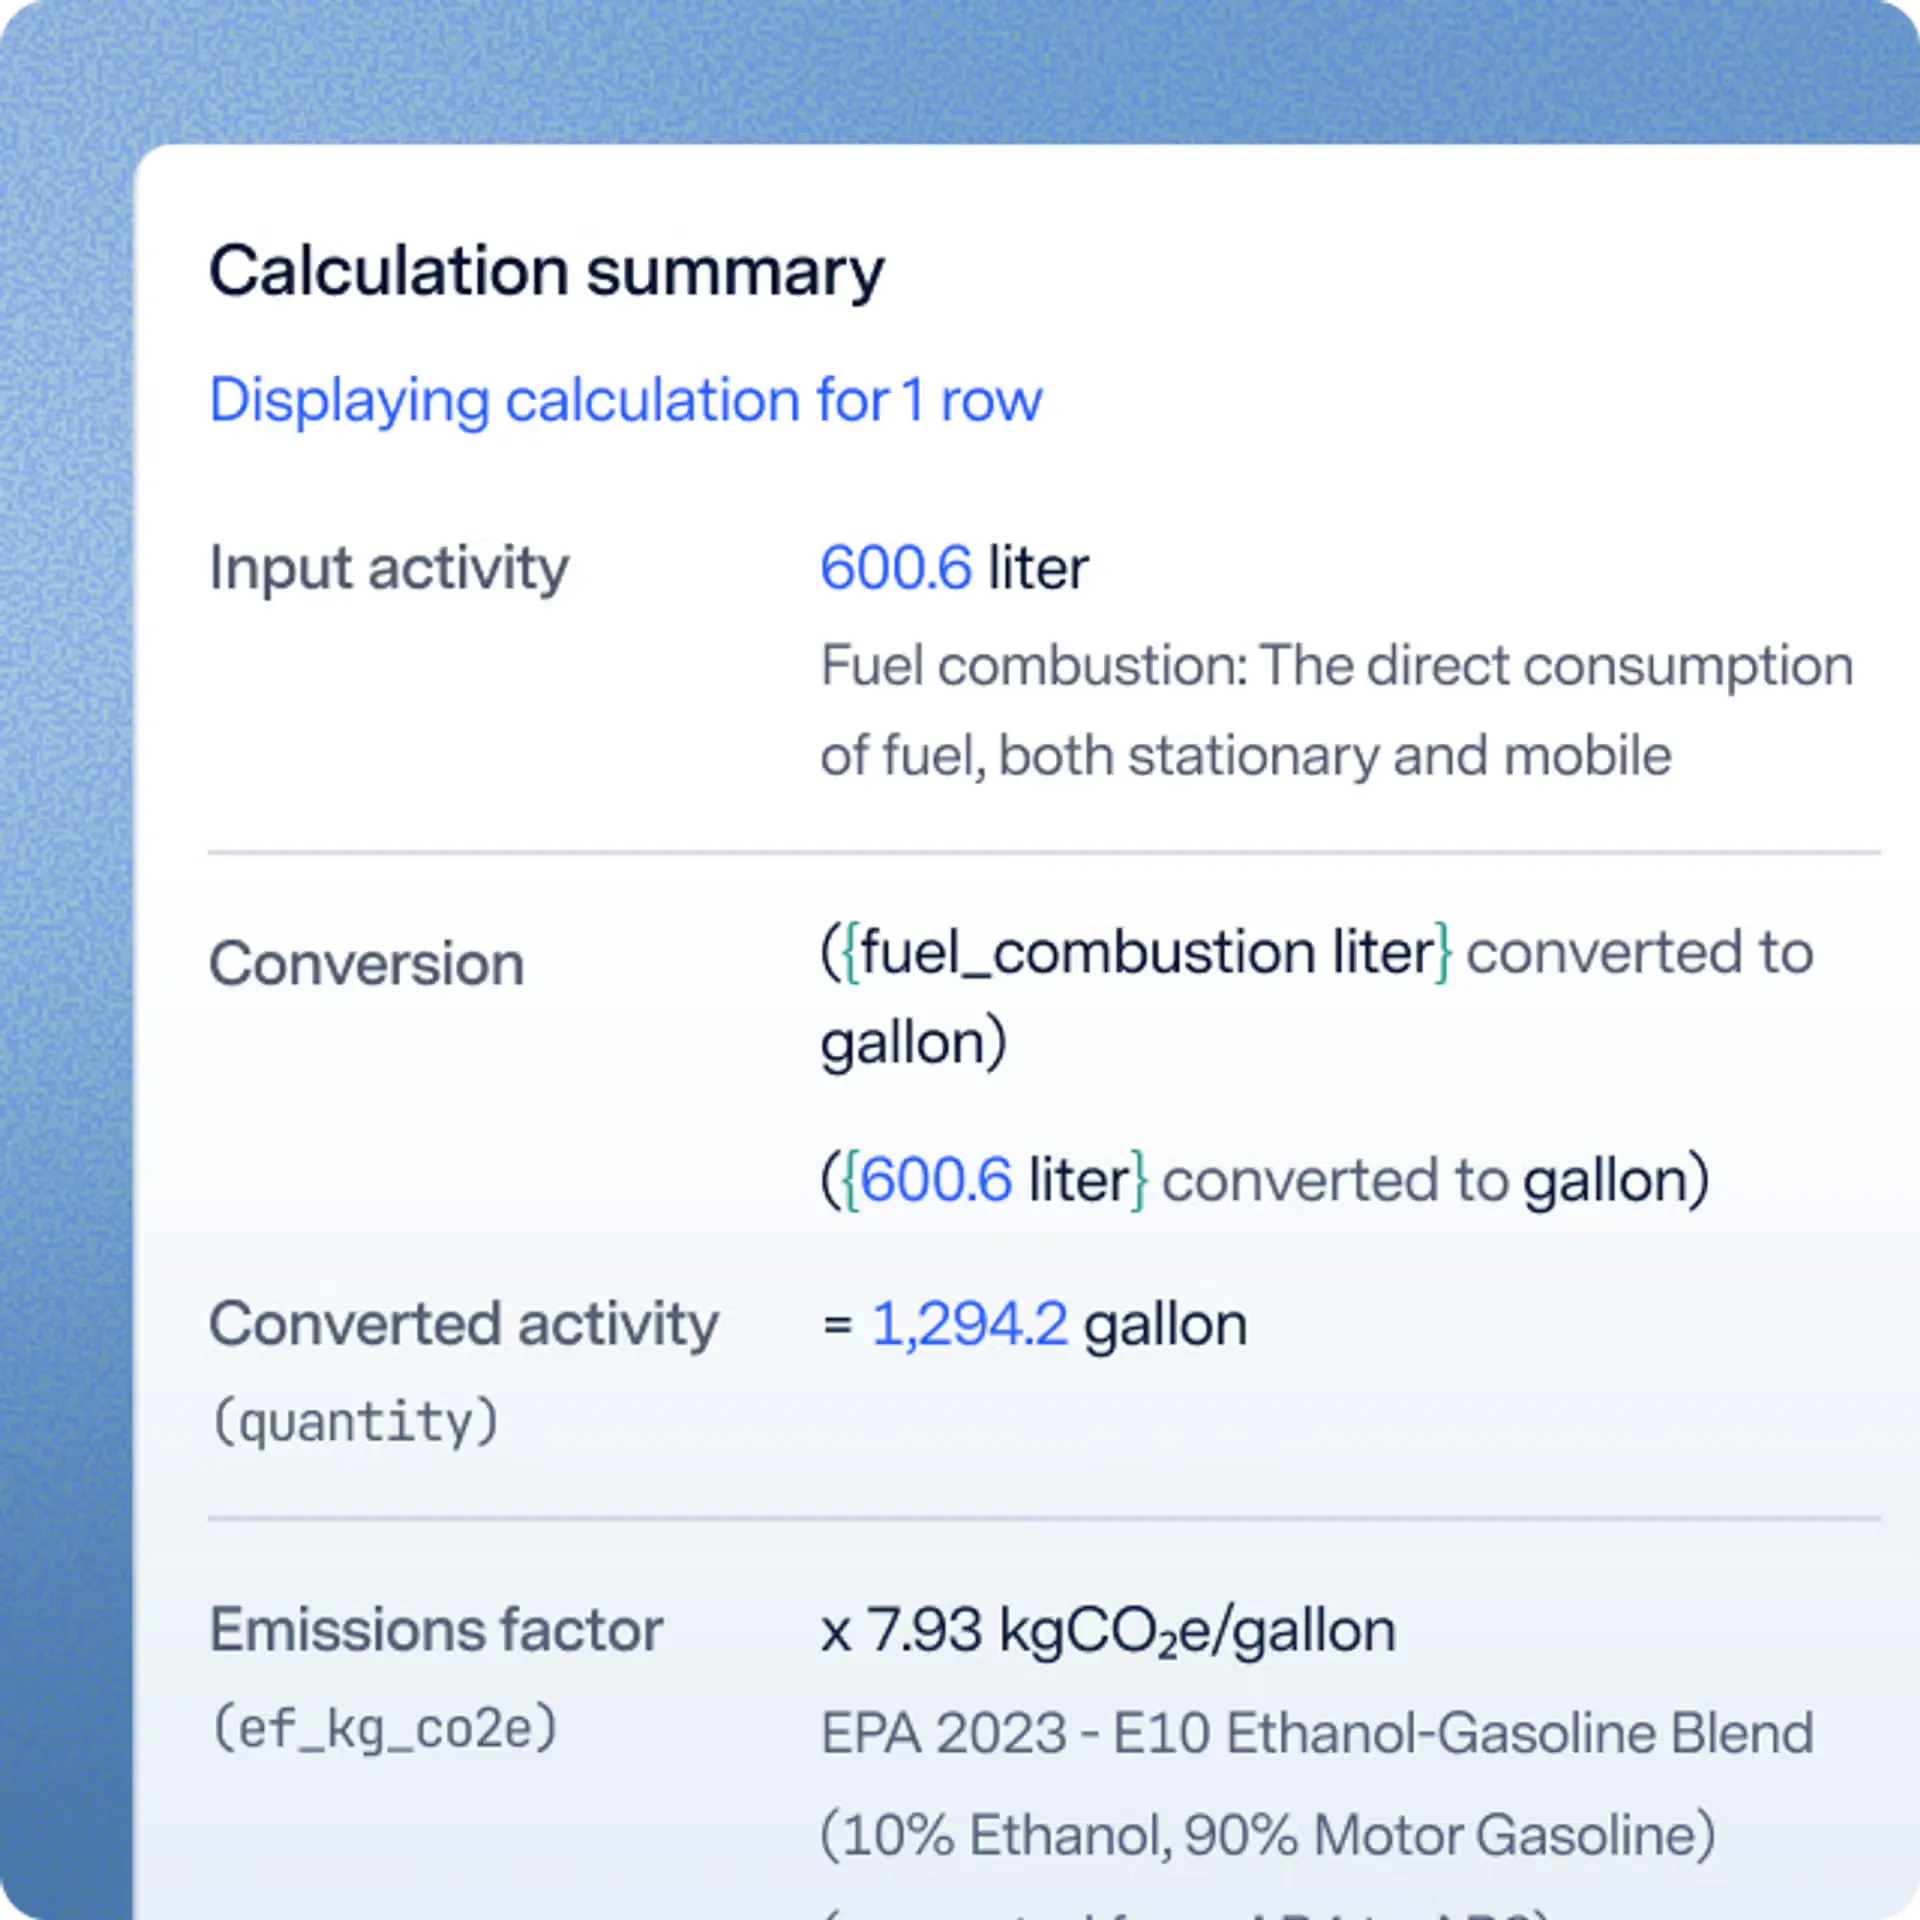
Task: Click the Emissions factor row label
Action: coord(434,1627)
